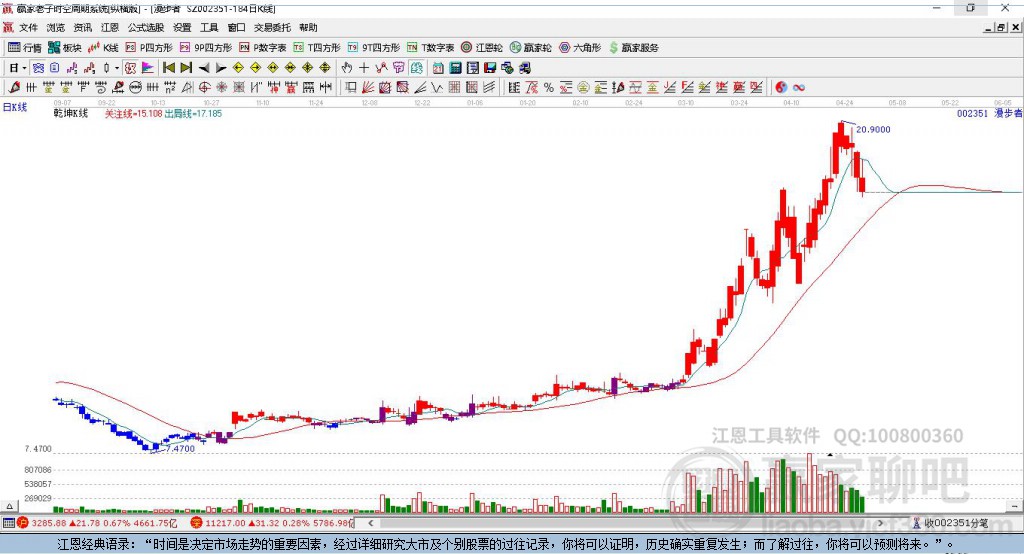Select the circled target crosshair tool

[x=204, y=87]
